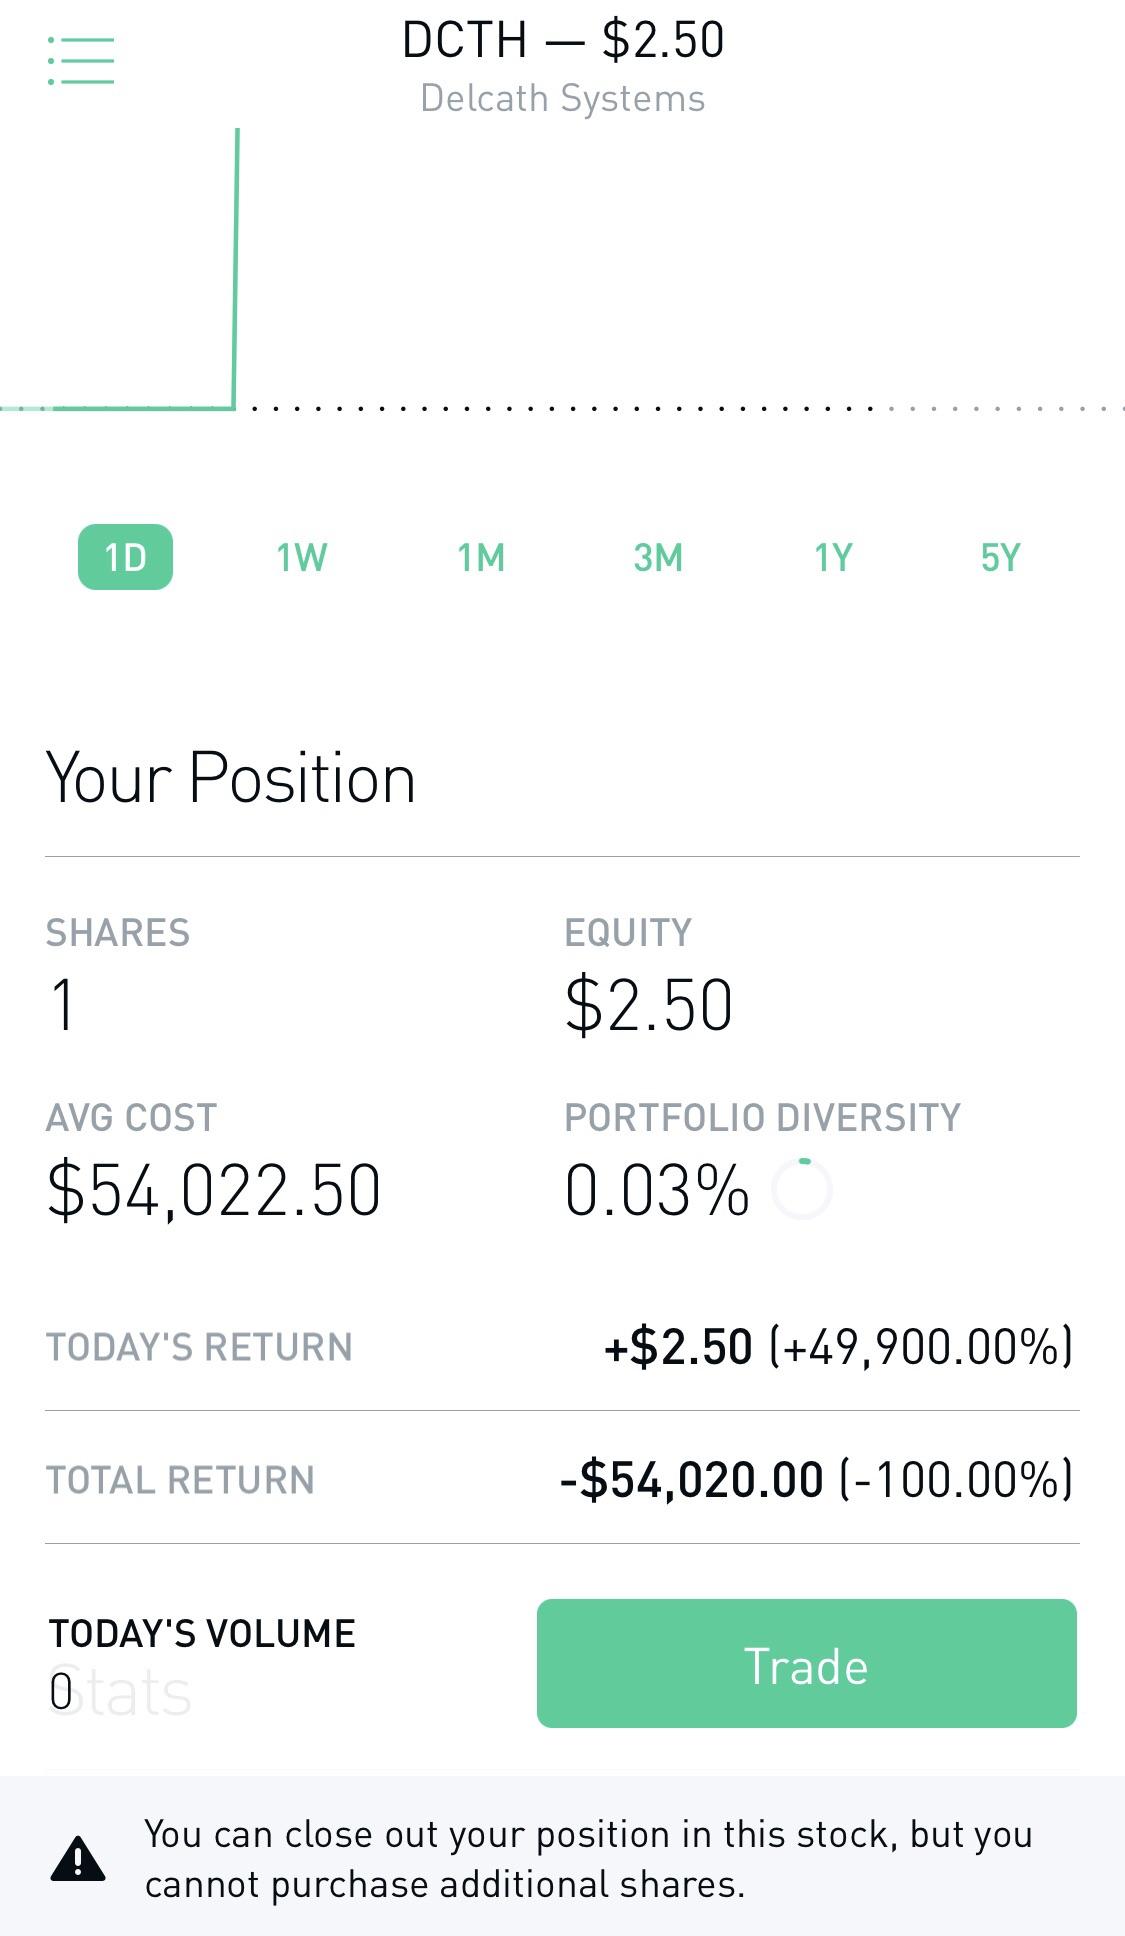This screenshot has width=1125, height=1936.
Task: Show the 3M chart range
Action: pos(658,557)
